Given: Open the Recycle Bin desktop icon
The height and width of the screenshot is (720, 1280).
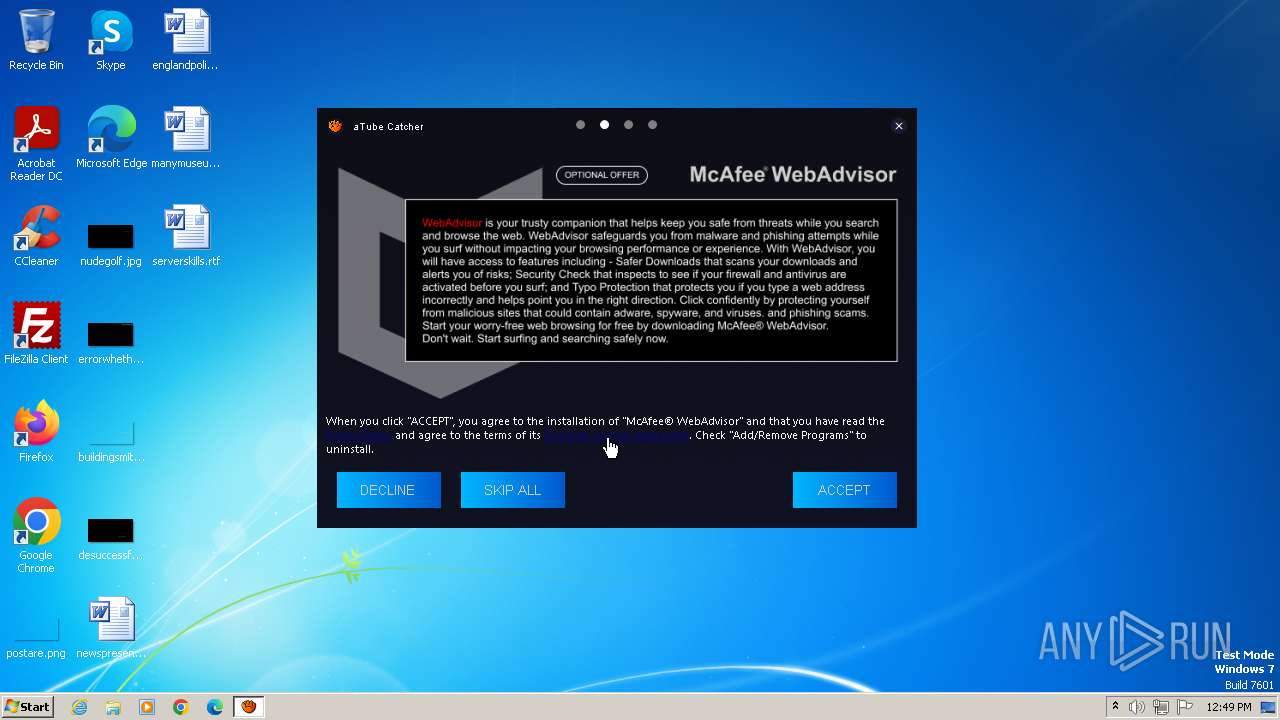Looking at the screenshot, I should pyautogui.click(x=36, y=40).
